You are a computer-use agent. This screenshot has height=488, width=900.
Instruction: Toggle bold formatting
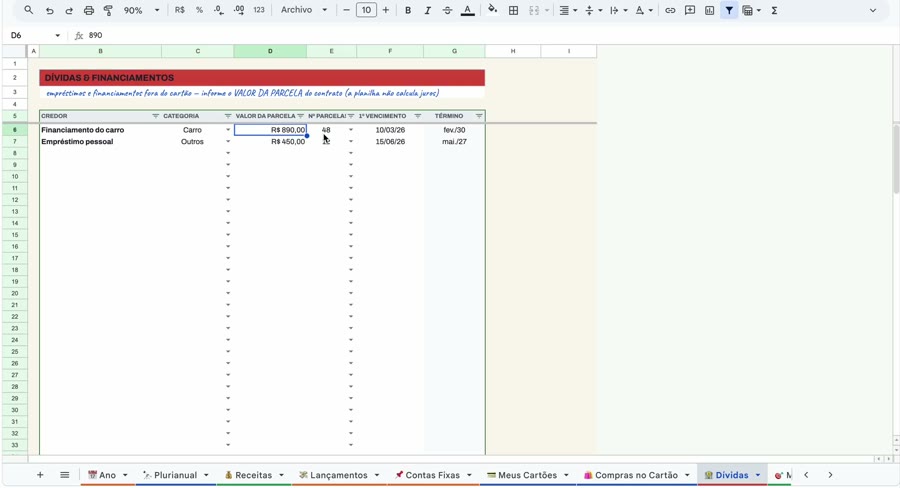tap(408, 10)
